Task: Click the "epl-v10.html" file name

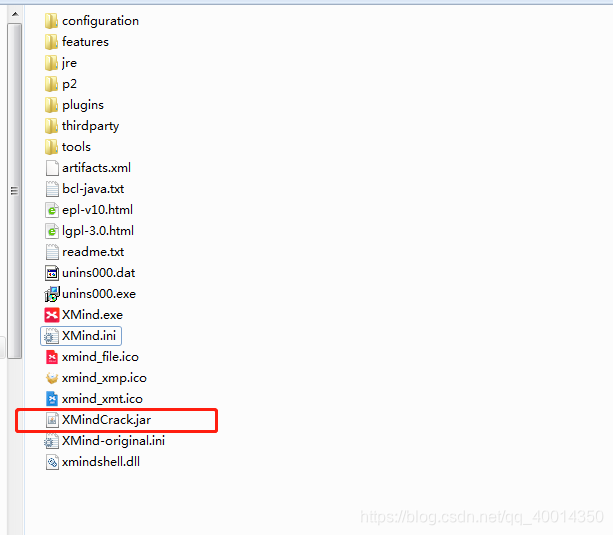Action: coord(97,210)
